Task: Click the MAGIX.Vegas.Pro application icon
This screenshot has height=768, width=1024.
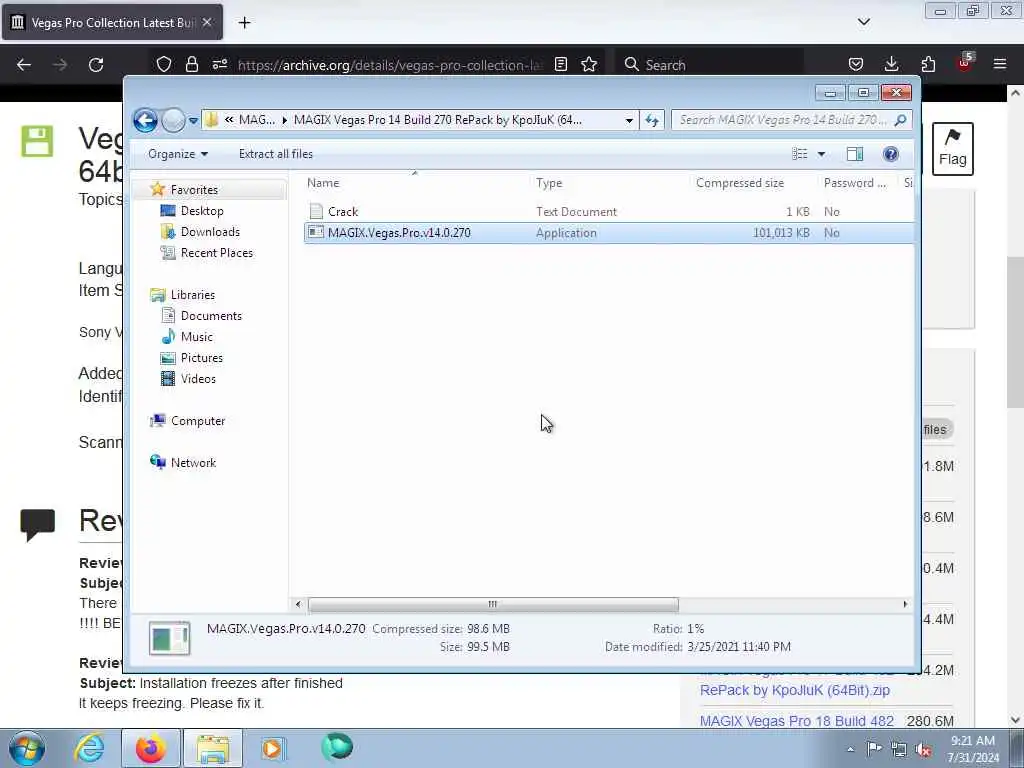Action: point(316,232)
